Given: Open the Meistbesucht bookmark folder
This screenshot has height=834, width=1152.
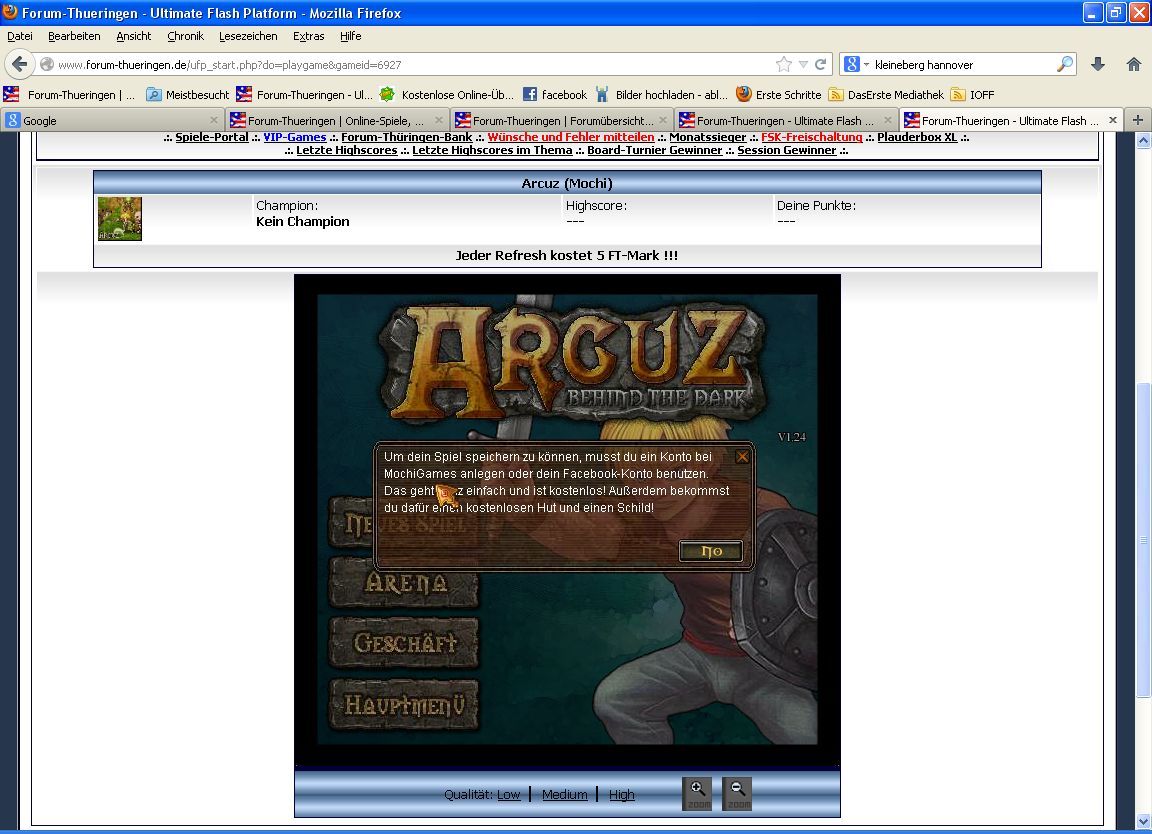Looking at the screenshot, I should (187, 94).
